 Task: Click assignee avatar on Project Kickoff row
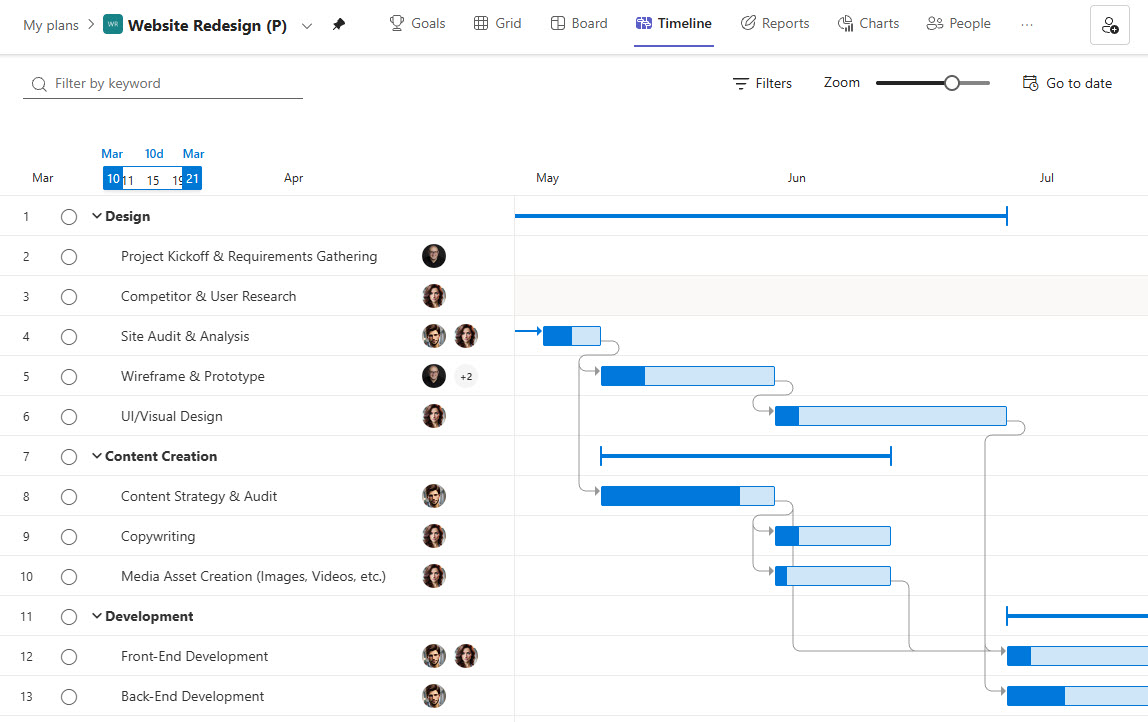[x=433, y=256]
